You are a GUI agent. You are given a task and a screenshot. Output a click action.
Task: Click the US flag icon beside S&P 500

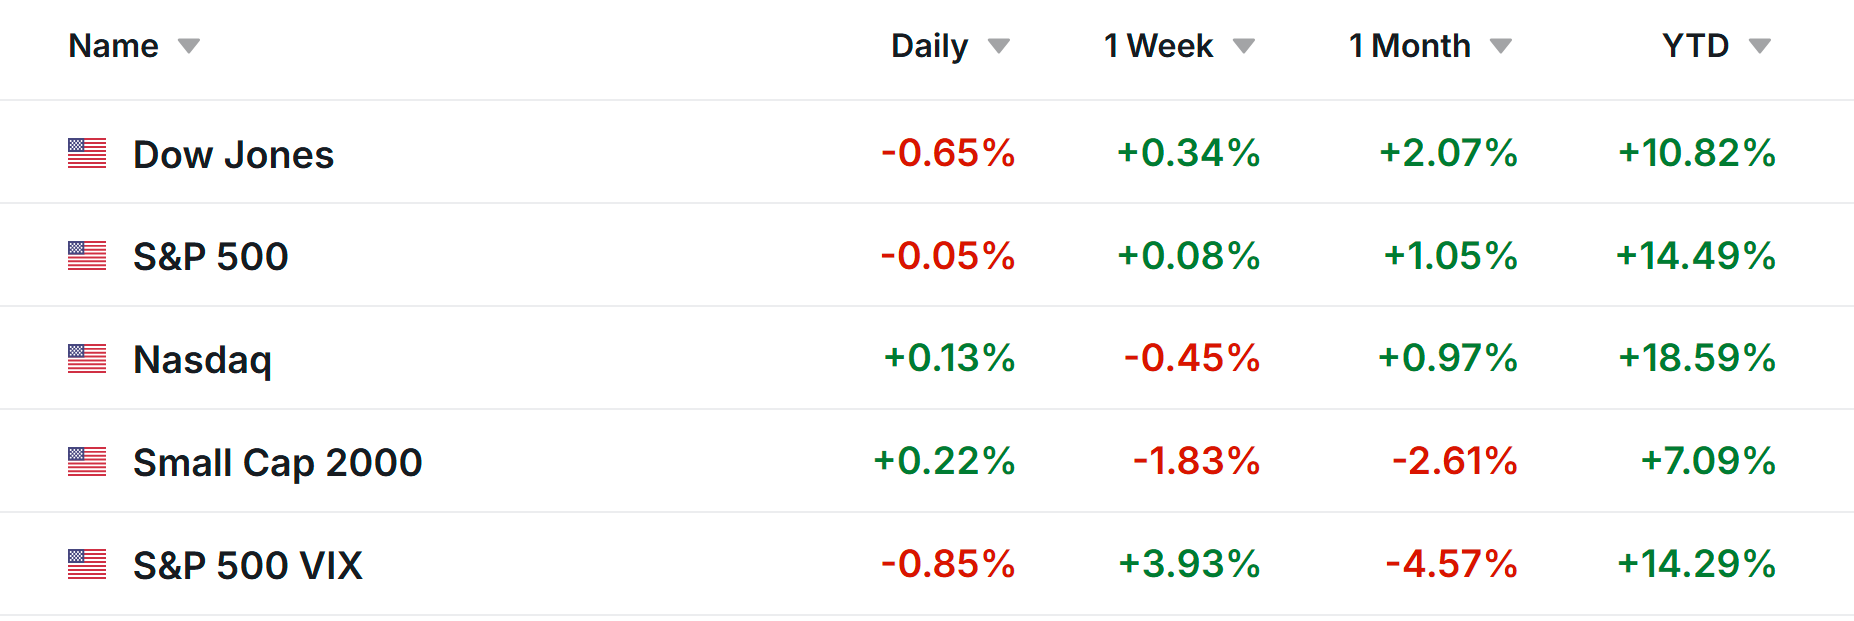(x=87, y=256)
